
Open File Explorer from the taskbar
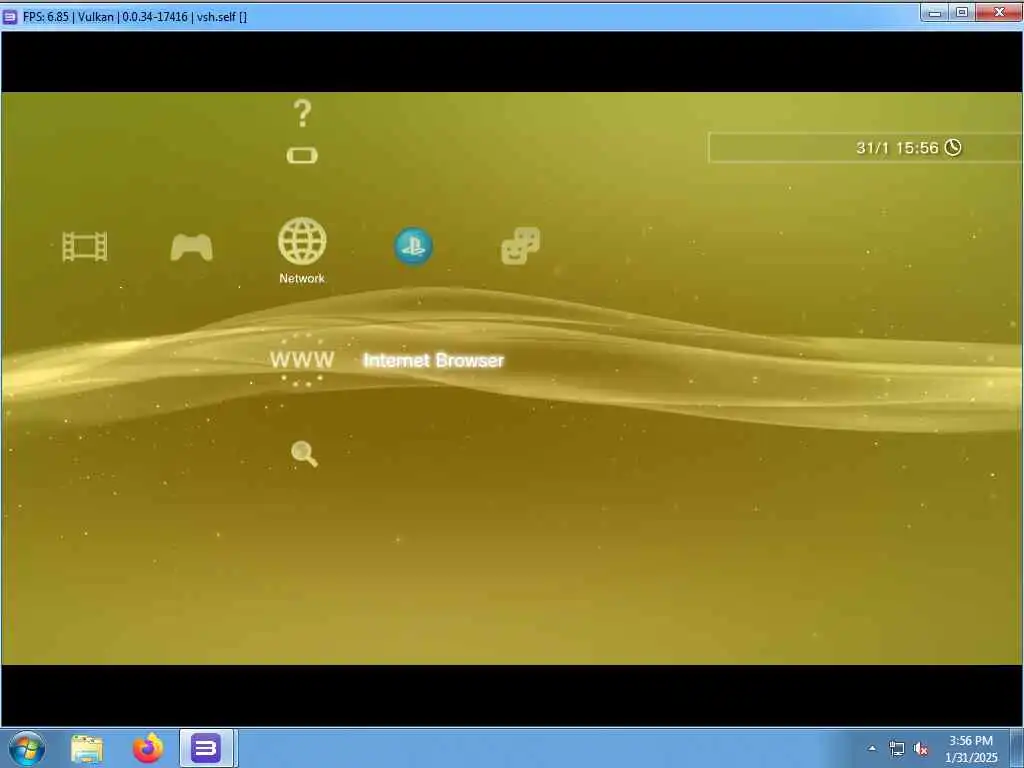pos(87,748)
